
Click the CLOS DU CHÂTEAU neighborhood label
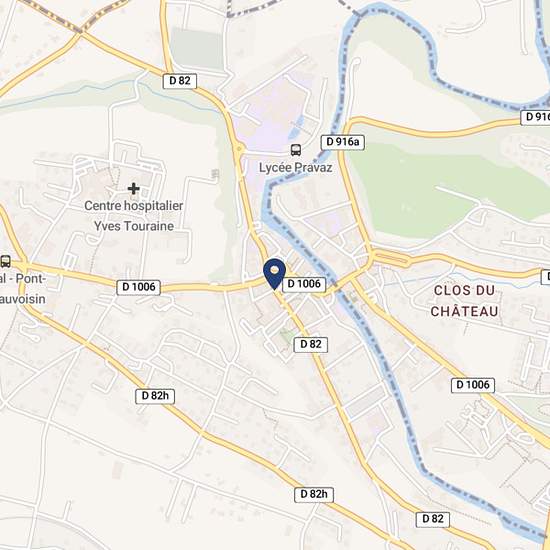click(464, 301)
